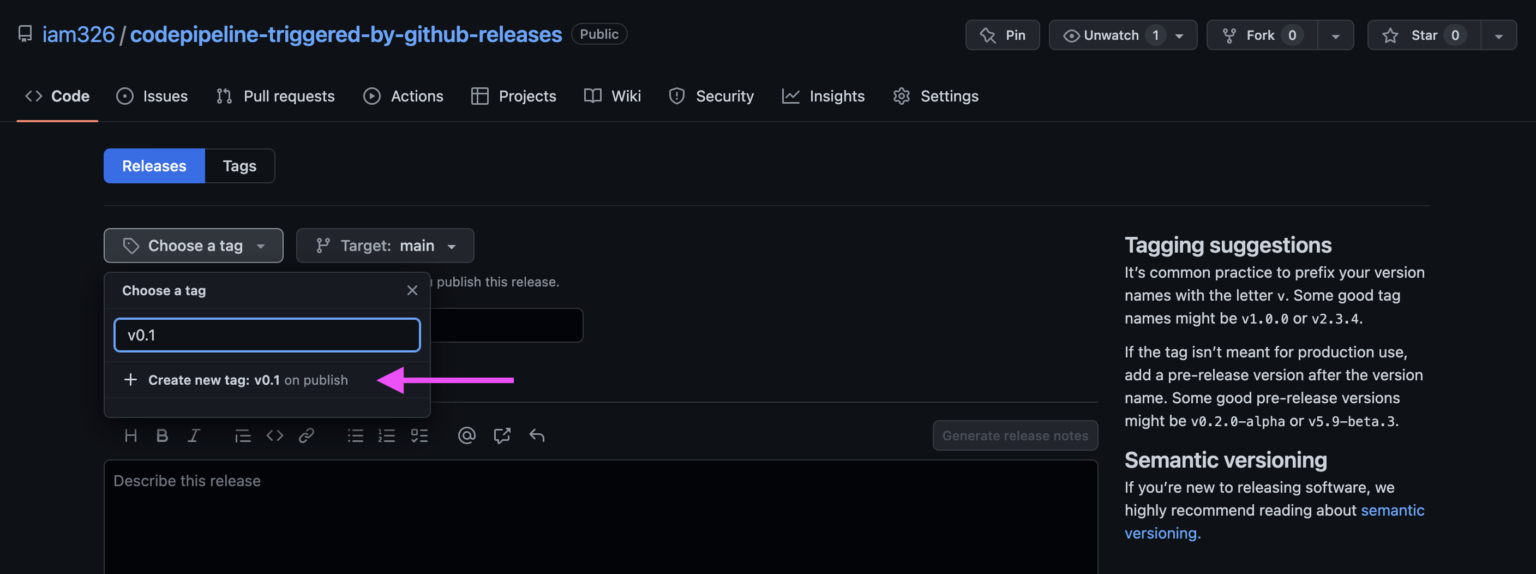Mention a user with @ icon

pos(467,435)
